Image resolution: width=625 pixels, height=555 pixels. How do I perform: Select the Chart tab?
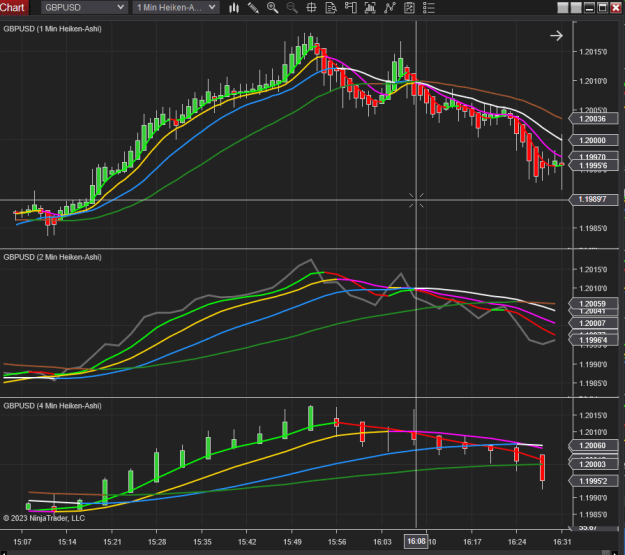click(14, 8)
